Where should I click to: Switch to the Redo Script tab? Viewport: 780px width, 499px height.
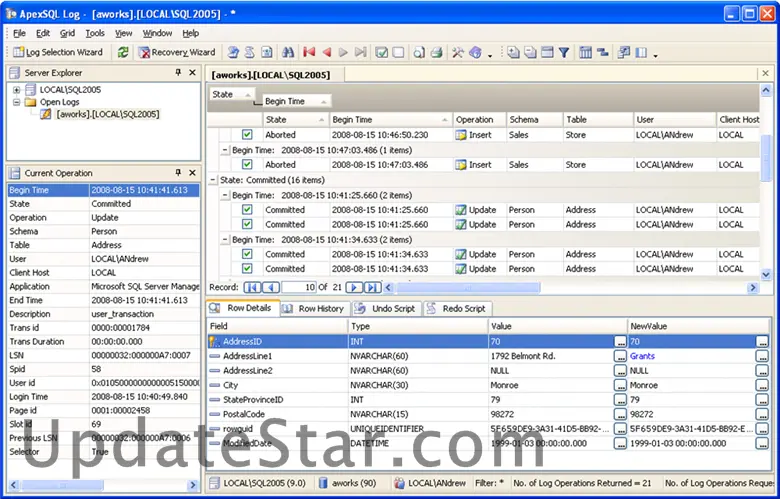pos(458,308)
